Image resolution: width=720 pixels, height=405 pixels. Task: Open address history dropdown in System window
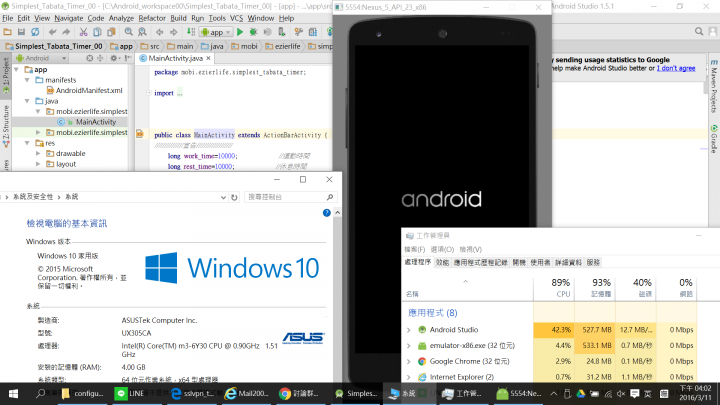[223, 197]
